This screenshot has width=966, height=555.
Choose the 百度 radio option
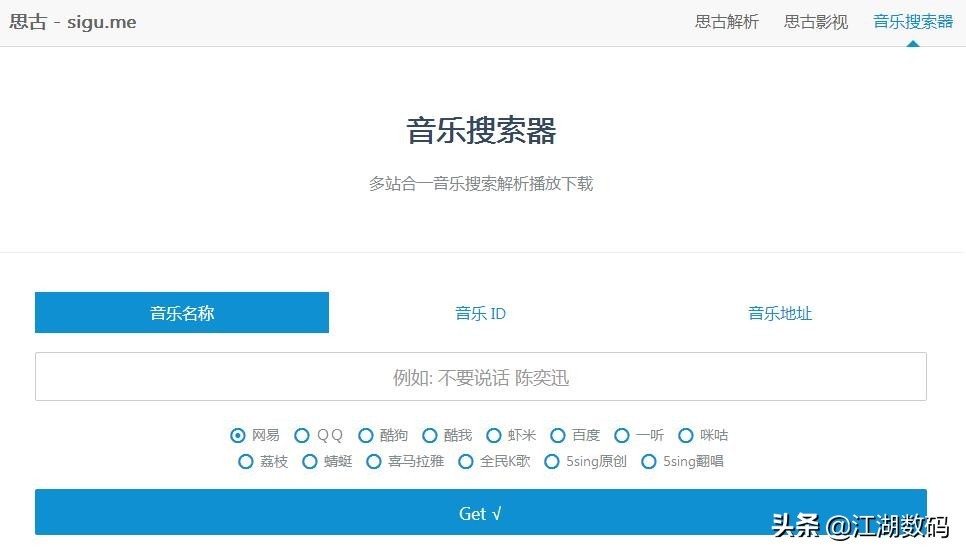pos(558,435)
